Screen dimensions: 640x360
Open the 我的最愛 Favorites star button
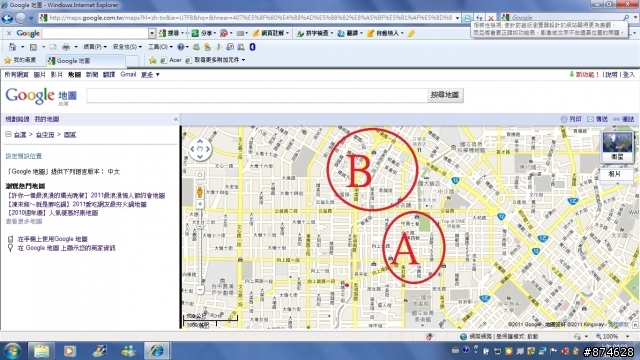20,60
